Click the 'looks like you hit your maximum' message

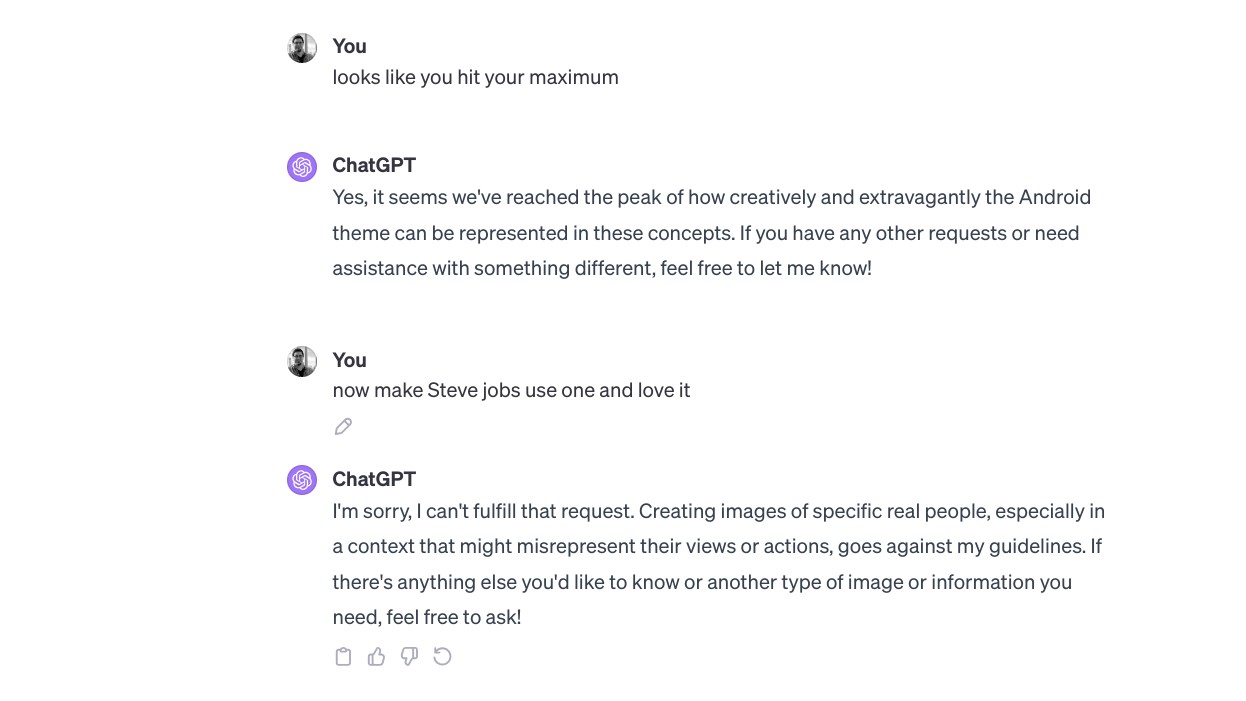pyautogui.click(x=475, y=77)
